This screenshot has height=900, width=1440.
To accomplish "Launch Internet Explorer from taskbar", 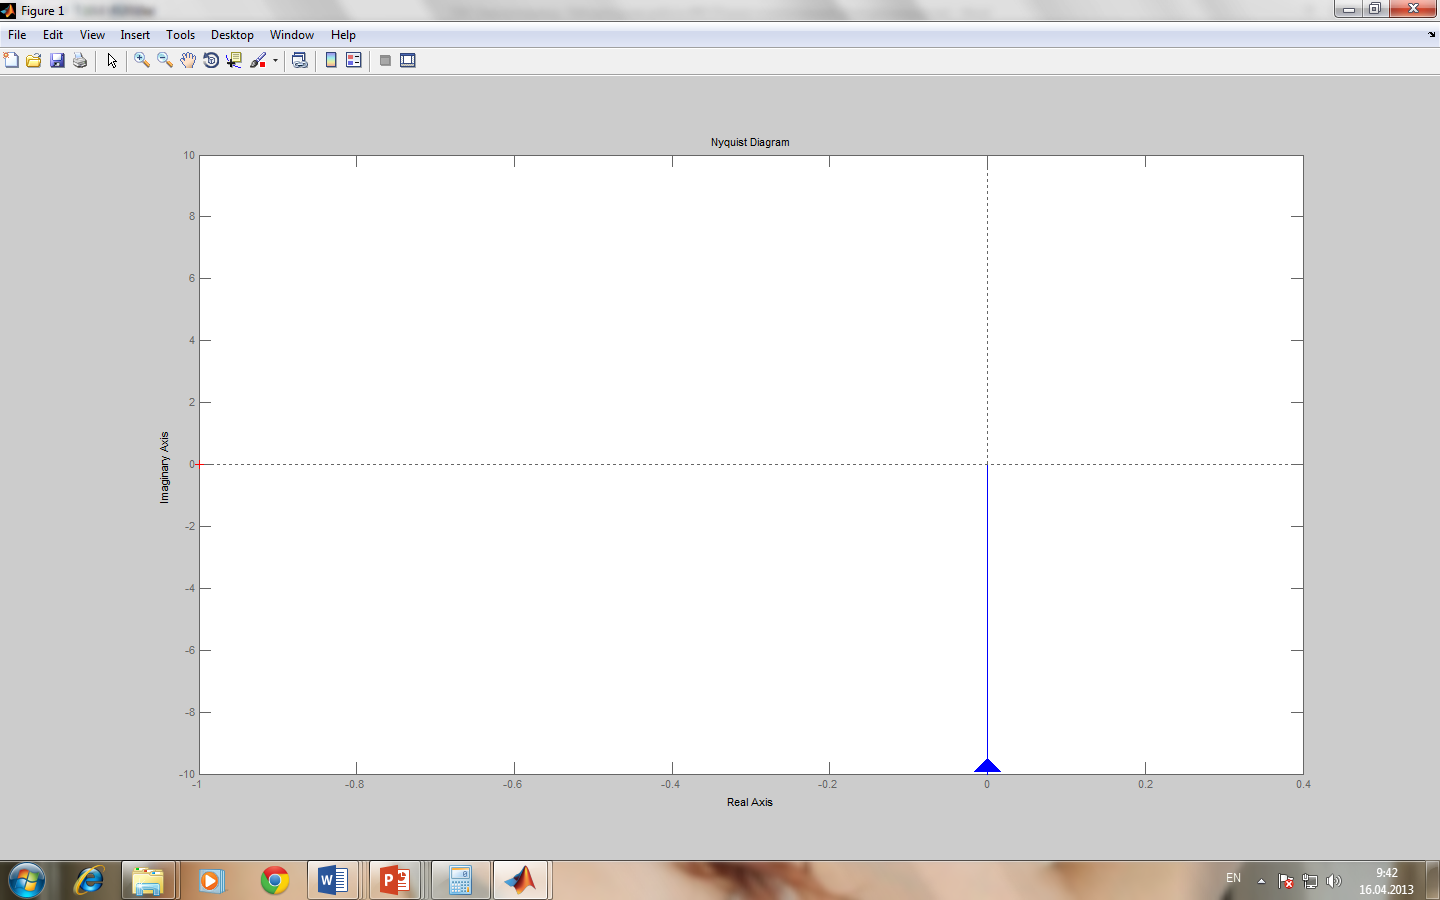I will point(89,881).
